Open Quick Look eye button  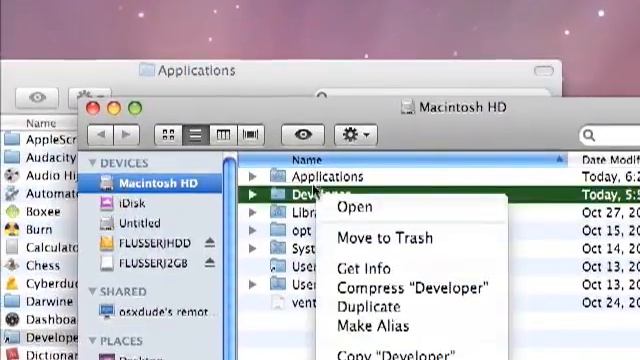303,135
